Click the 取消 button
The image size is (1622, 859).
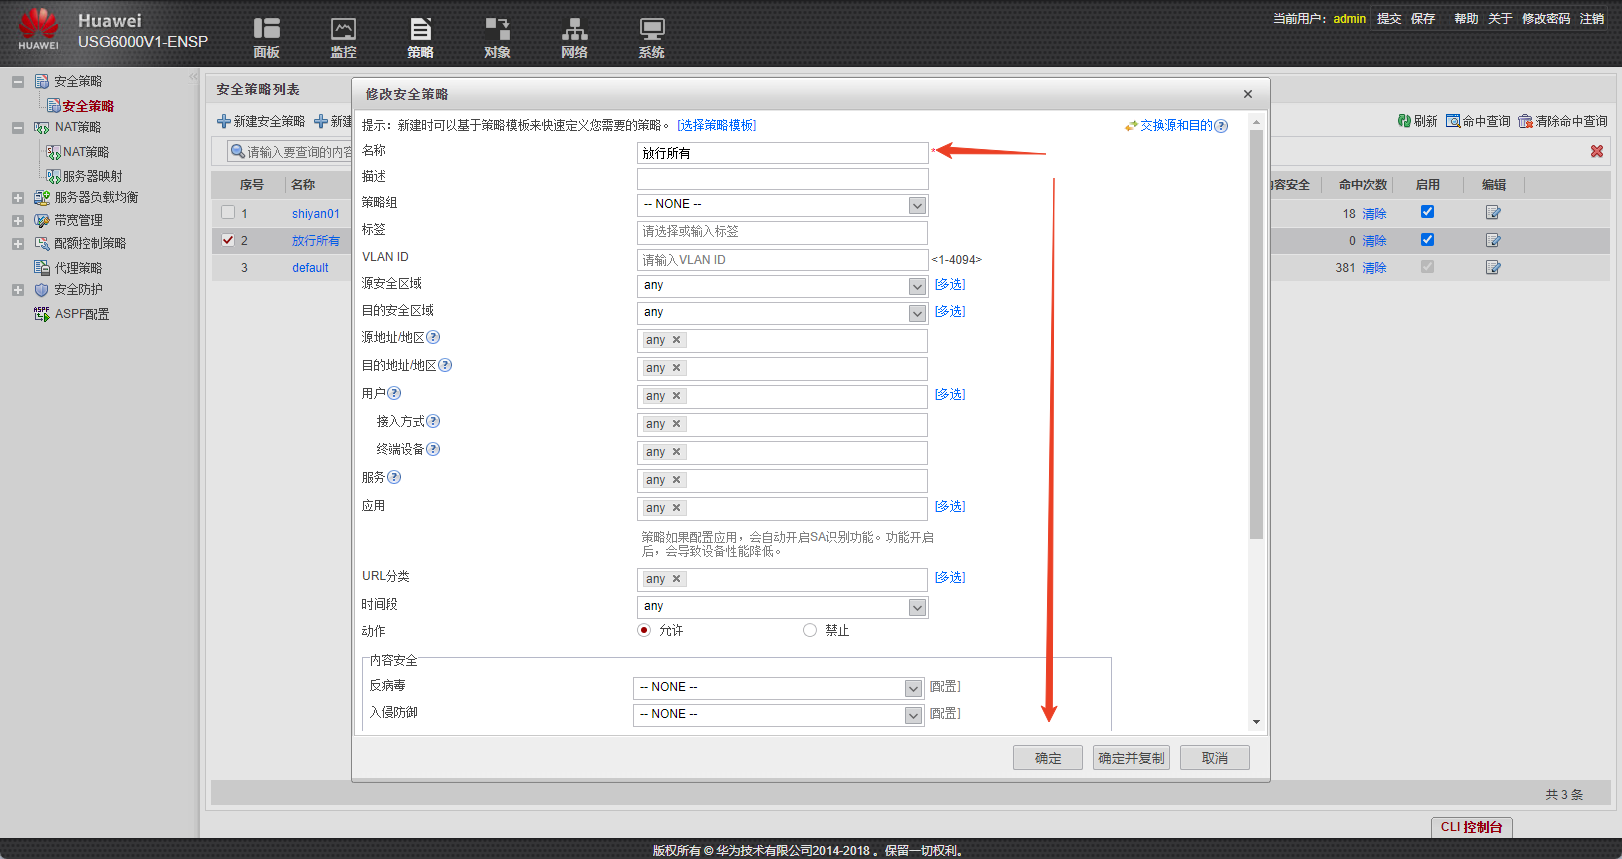pyautogui.click(x=1215, y=758)
